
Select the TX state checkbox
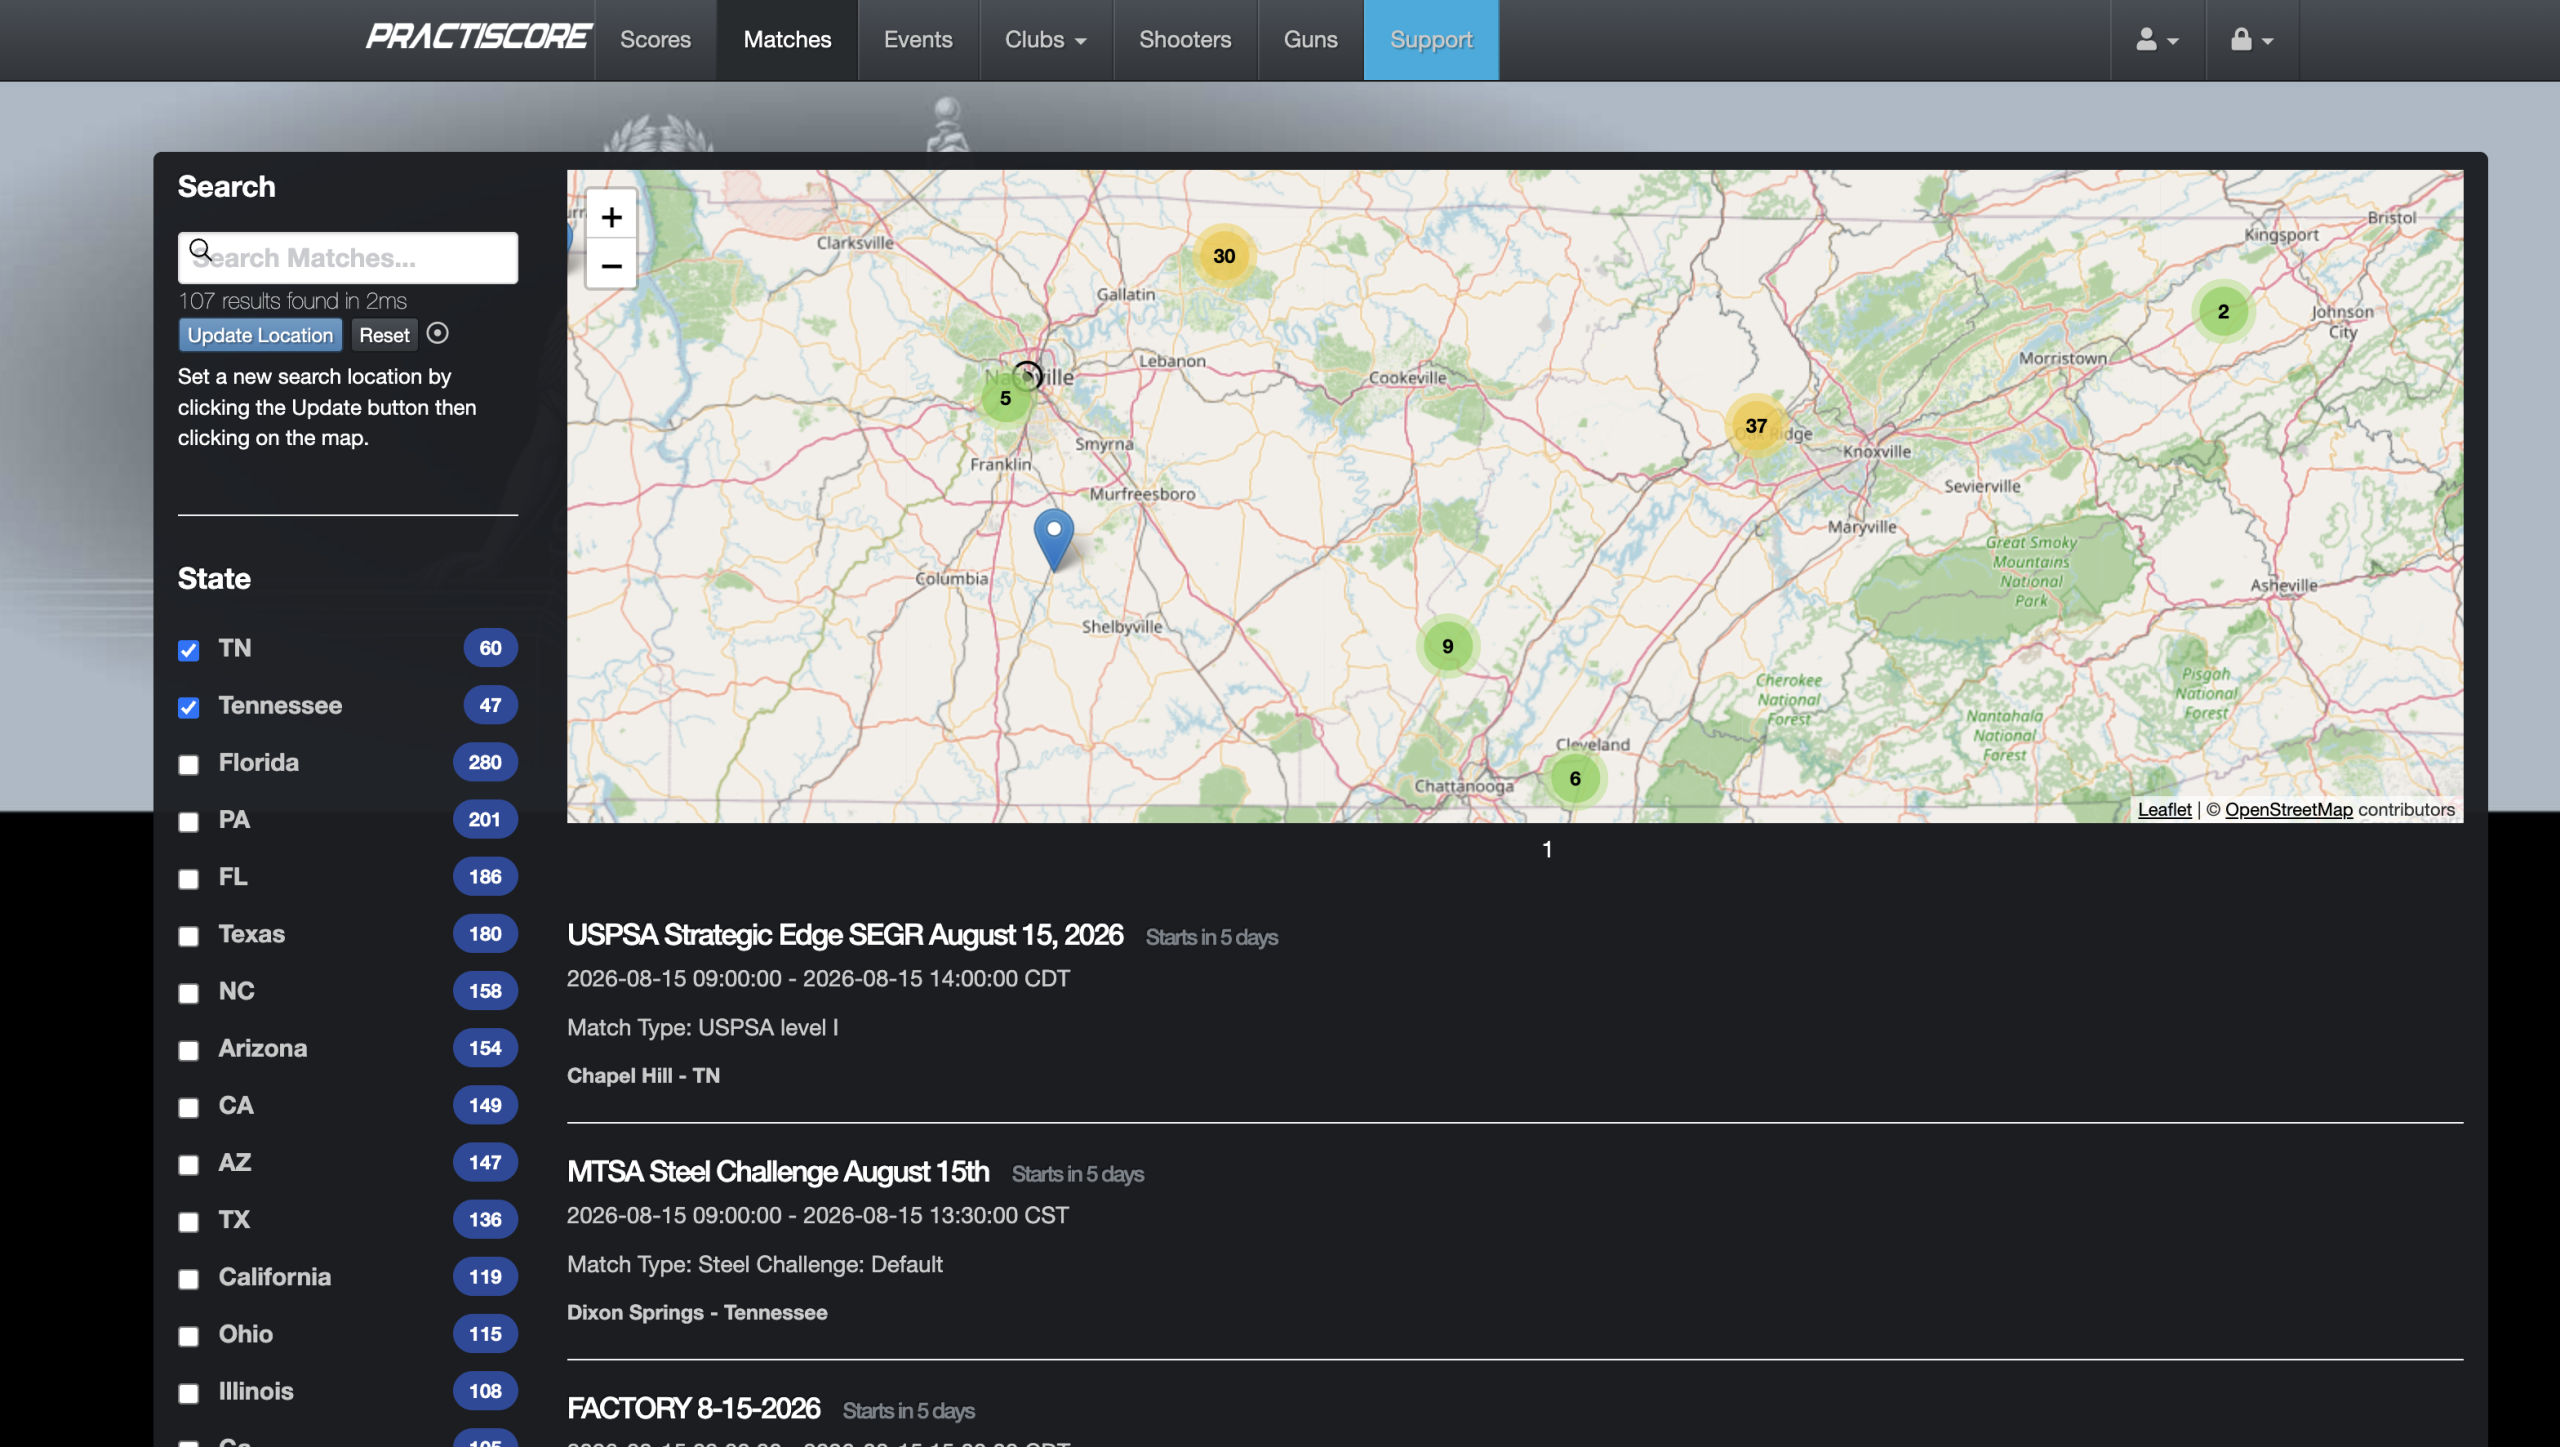[188, 1221]
